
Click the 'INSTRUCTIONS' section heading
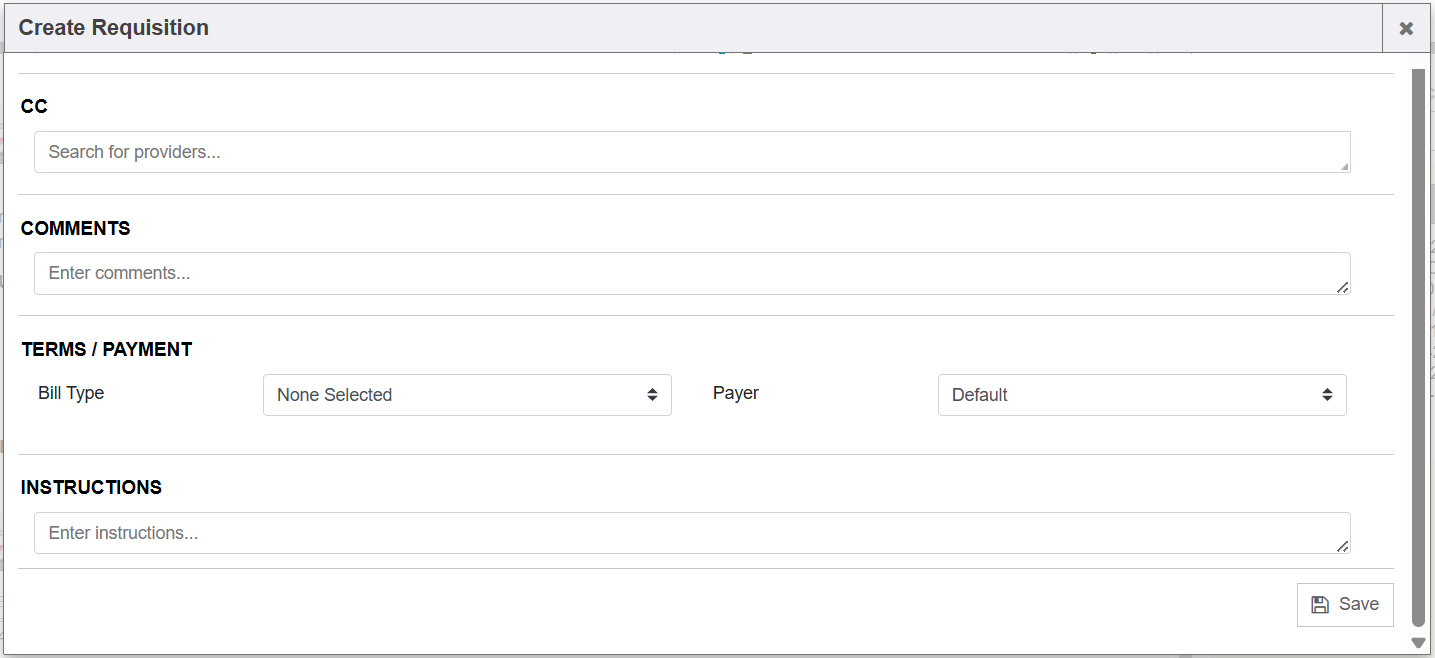pyautogui.click(x=91, y=487)
